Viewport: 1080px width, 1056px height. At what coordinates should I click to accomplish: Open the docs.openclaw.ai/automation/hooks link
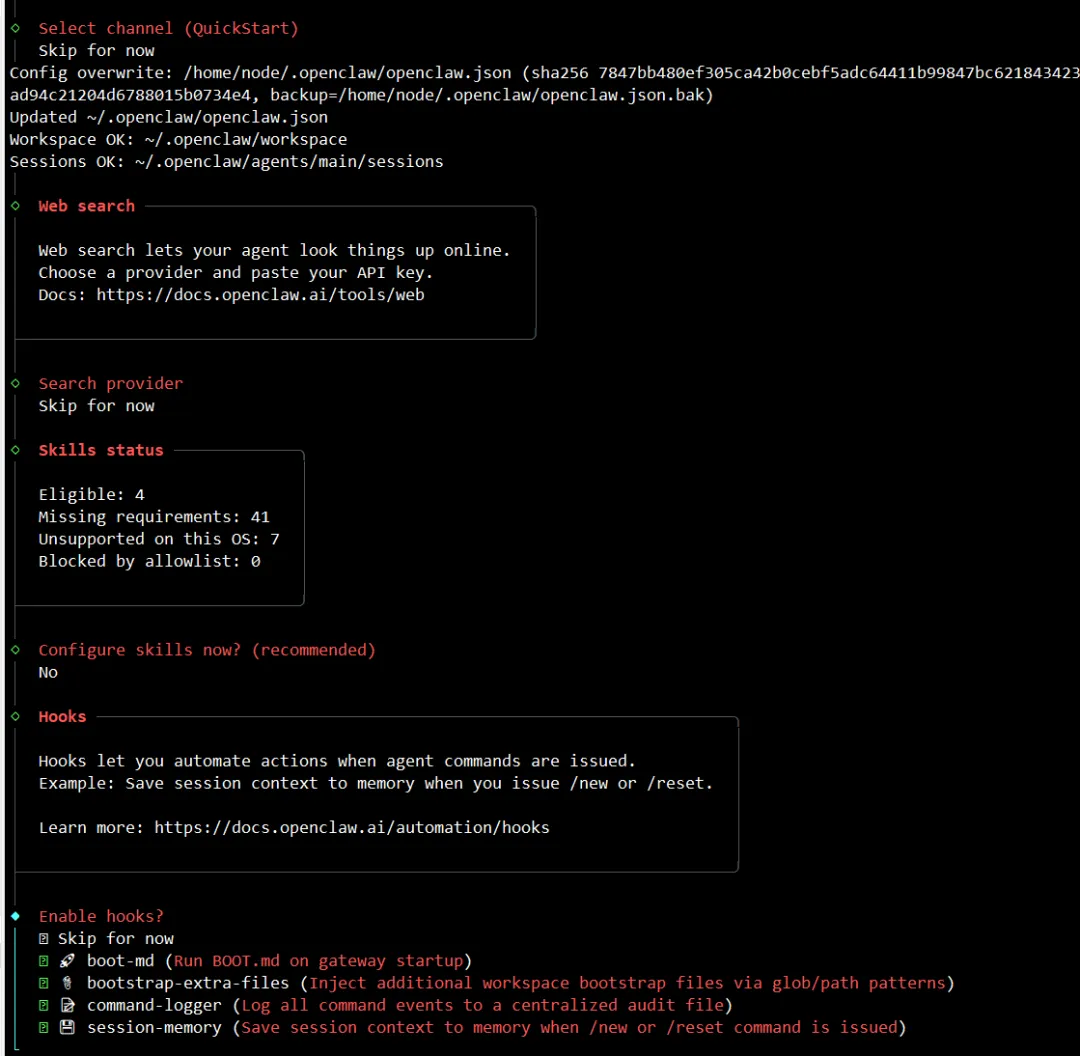(x=352, y=827)
